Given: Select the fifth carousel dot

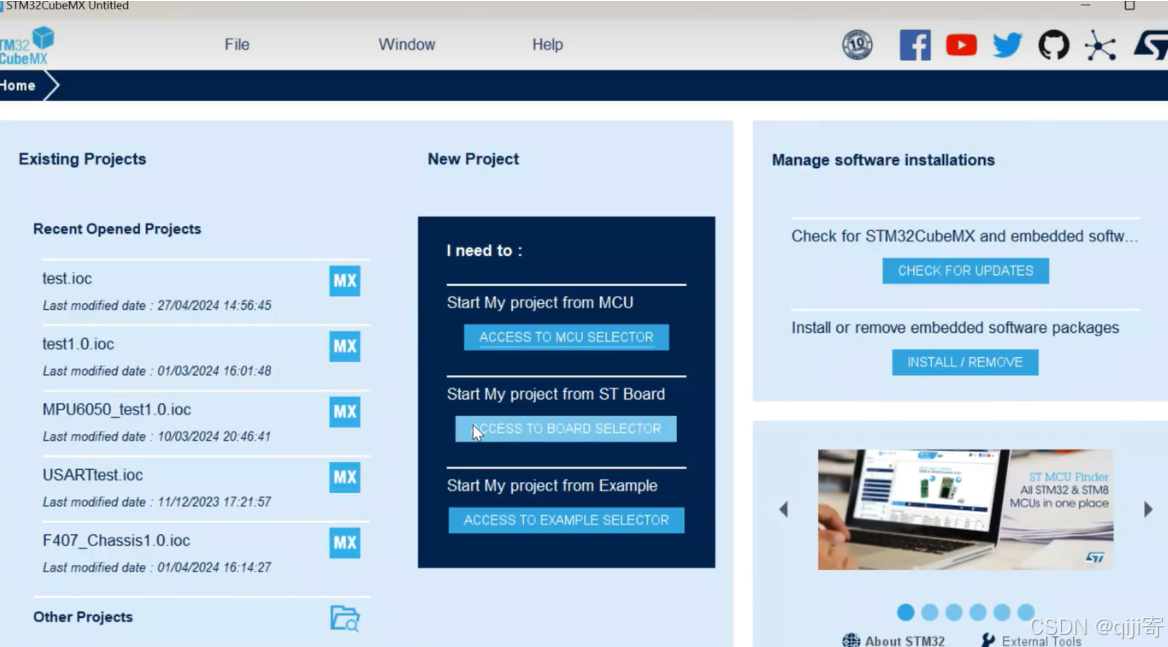Looking at the screenshot, I should pyautogui.click(x=1002, y=612).
